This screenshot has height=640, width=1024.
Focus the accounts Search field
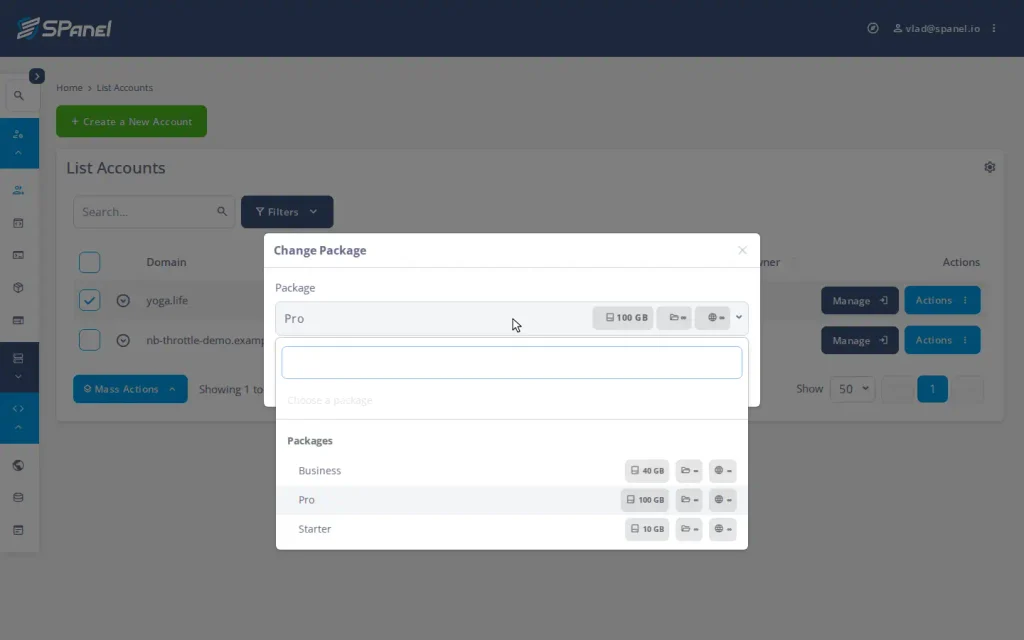153,212
